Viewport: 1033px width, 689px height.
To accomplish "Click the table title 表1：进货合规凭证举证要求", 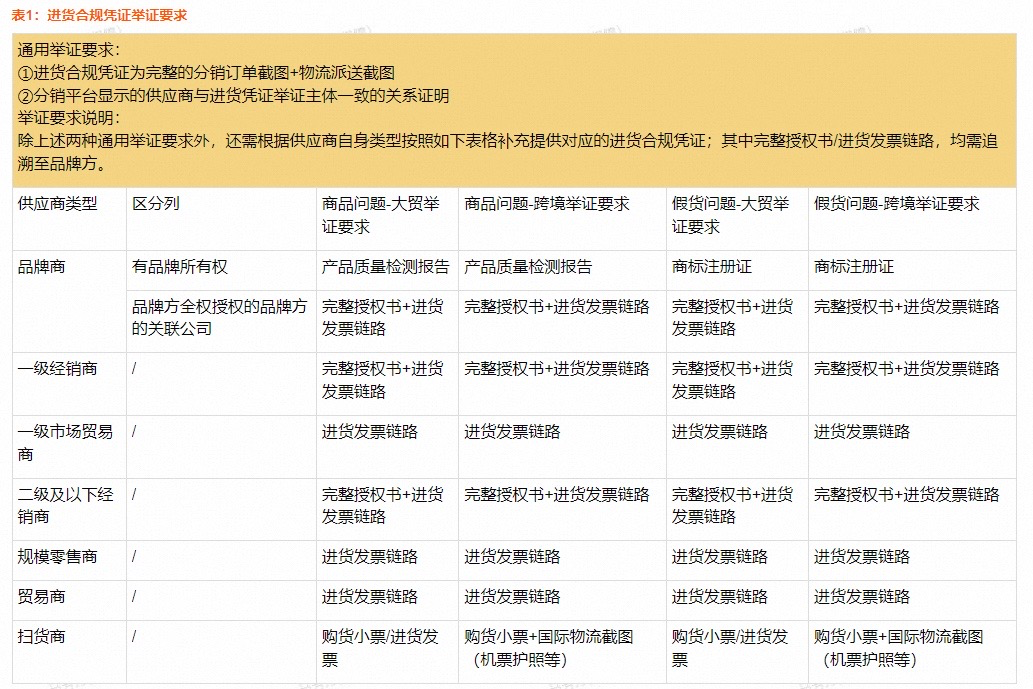I will pos(99,15).
